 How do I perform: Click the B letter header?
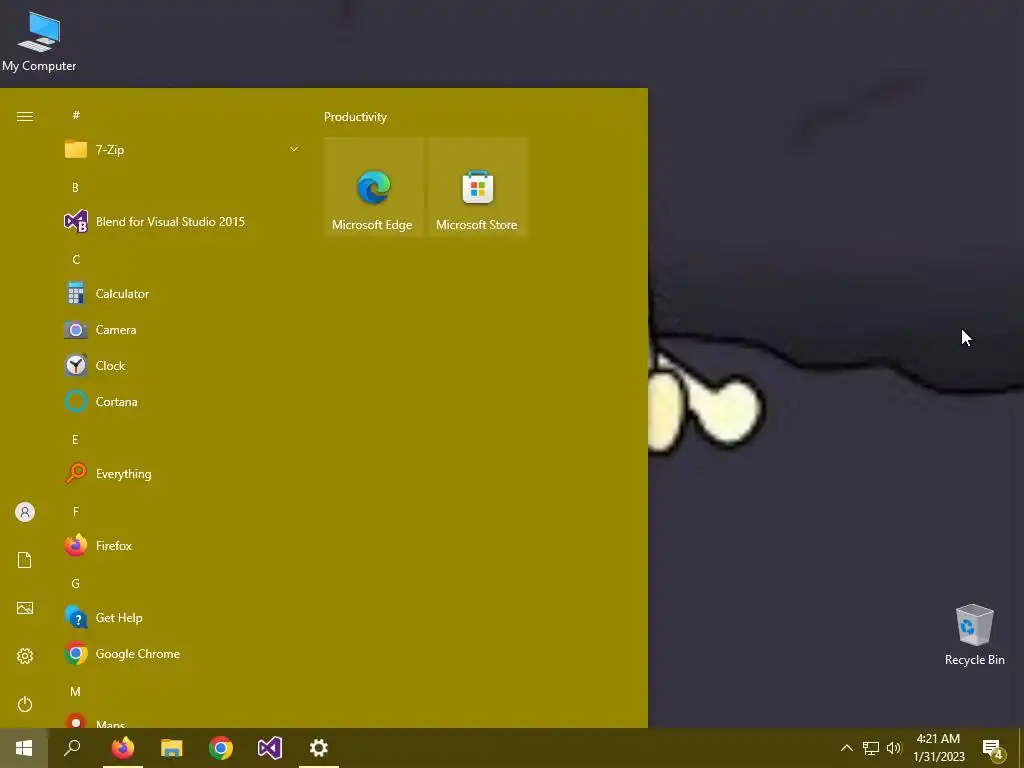(75, 187)
